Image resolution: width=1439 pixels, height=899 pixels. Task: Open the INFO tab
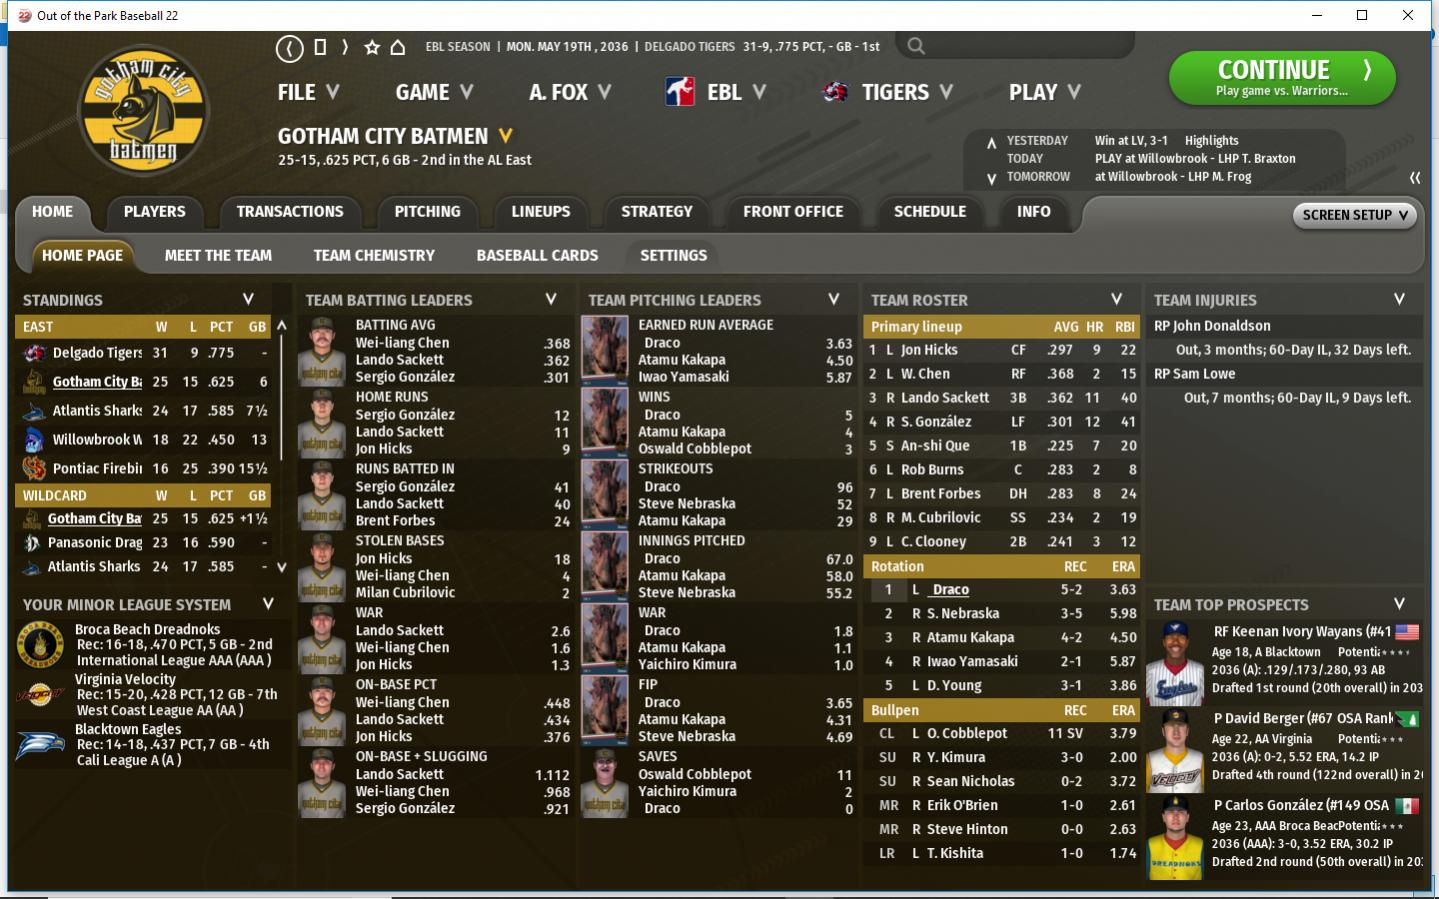click(x=1034, y=212)
